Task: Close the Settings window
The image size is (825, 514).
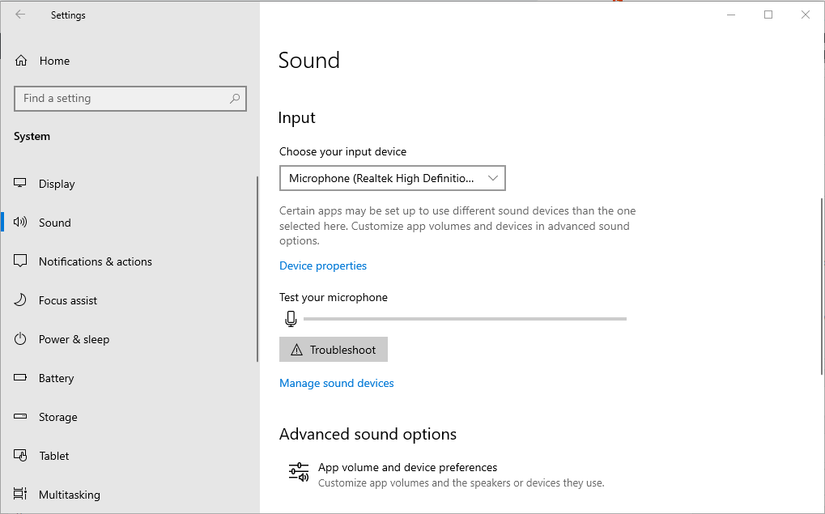Action: pyautogui.click(x=805, y=15)
